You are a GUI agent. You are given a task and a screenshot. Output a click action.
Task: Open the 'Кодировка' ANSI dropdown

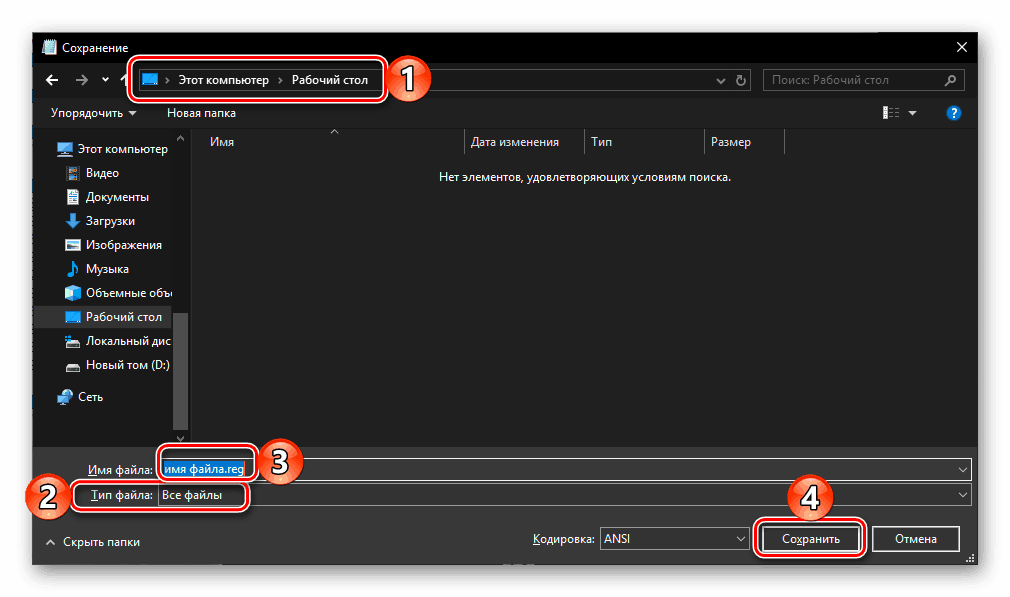(674, 539)
